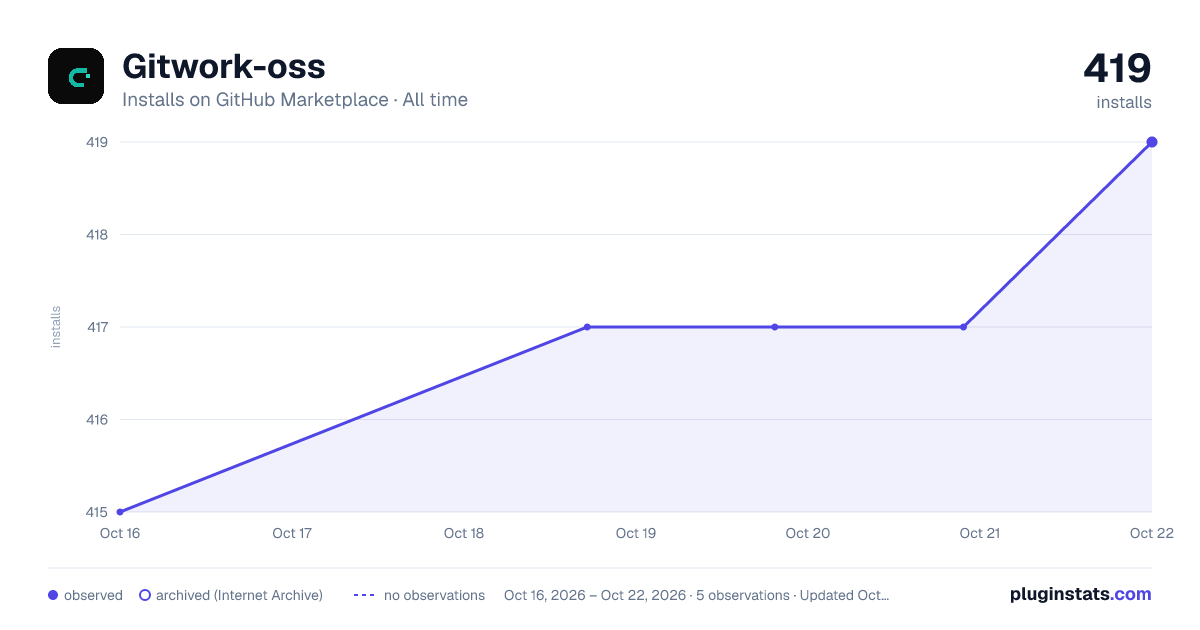Select the data point at 417 before Oct 21

(963, 327)
